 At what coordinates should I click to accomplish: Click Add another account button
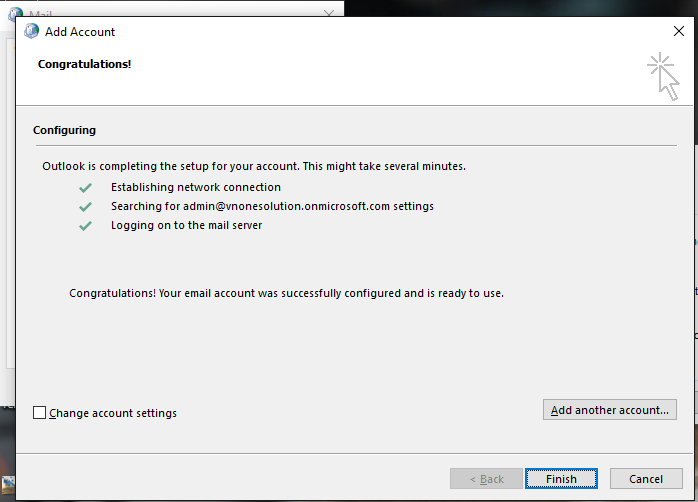[609, 410]
